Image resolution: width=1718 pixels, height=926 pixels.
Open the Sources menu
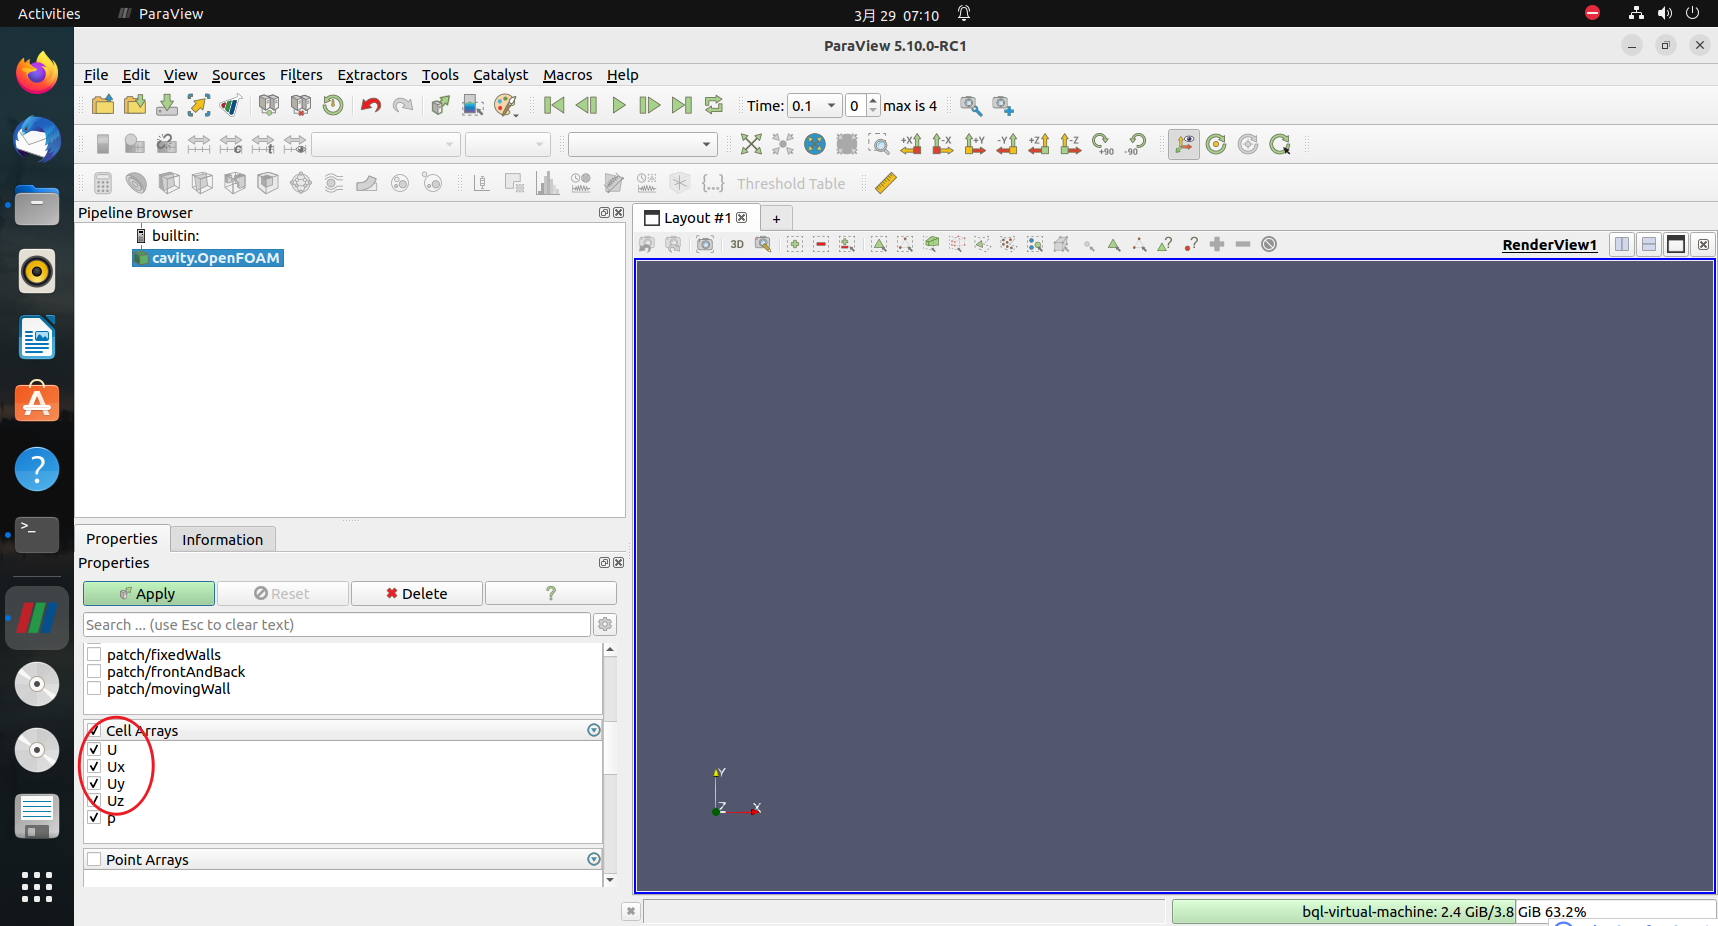(x=238, y=75)
